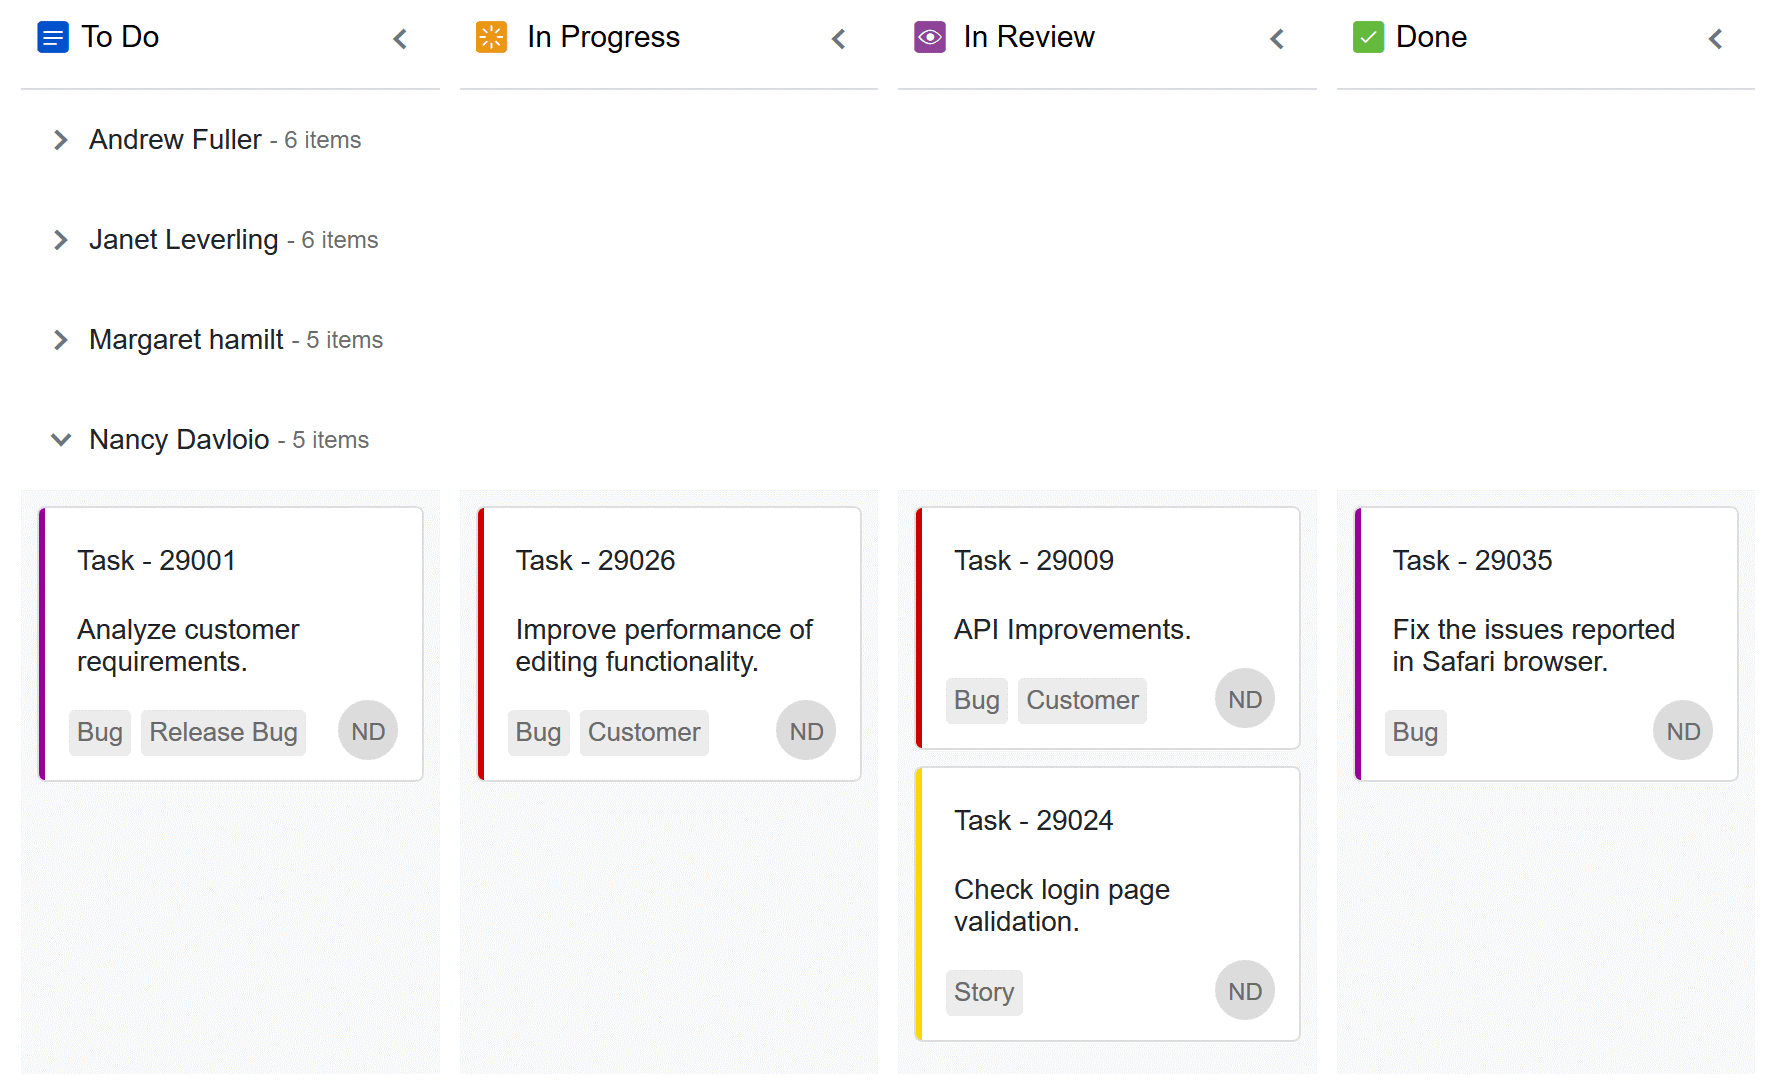Click the ND avatar on Task 29026

pos(806,731)
